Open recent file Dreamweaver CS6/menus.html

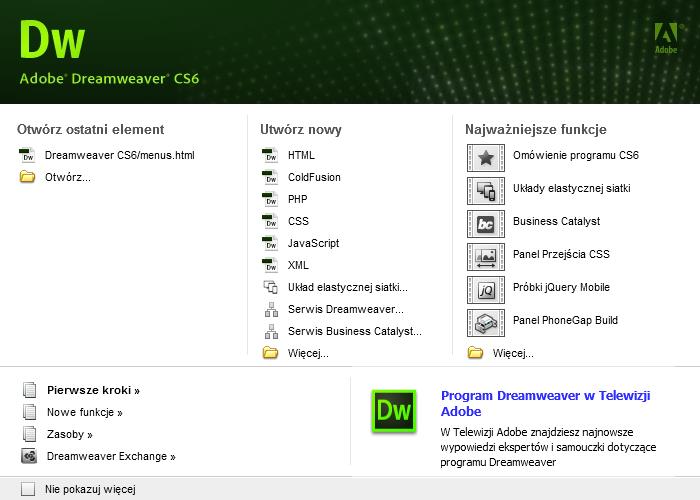tap(120, 155)
